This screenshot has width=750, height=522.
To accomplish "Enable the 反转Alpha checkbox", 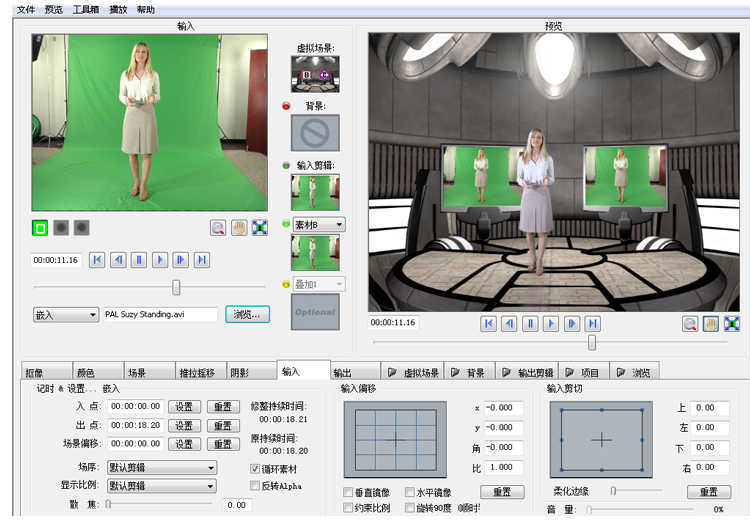I will 255,486.
